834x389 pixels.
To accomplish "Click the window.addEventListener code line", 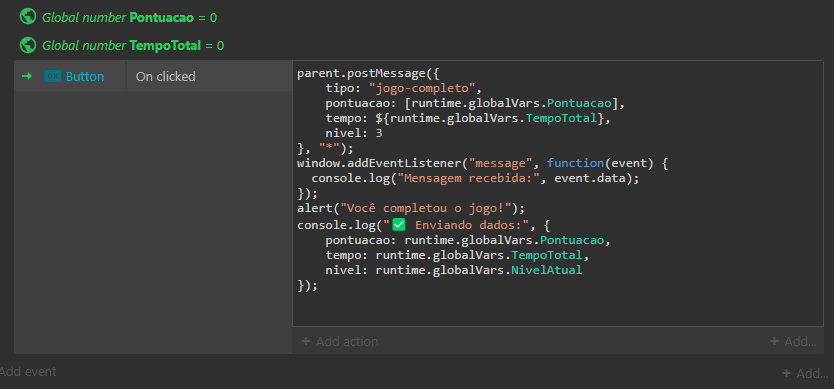I will click(482, 163).
